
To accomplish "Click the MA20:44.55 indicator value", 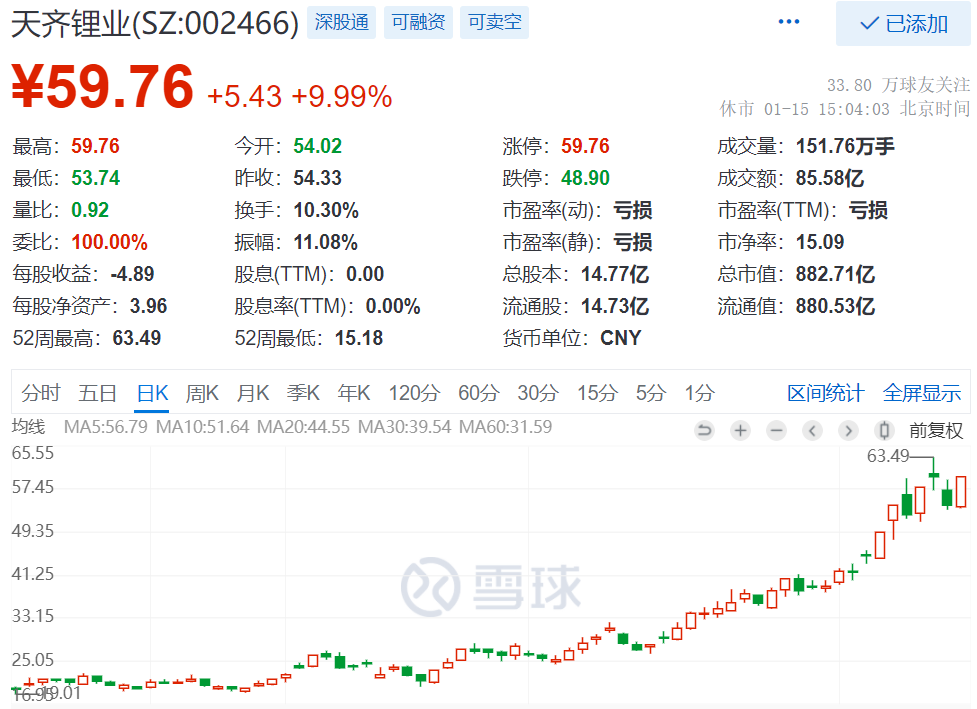I will pos(304,427).
